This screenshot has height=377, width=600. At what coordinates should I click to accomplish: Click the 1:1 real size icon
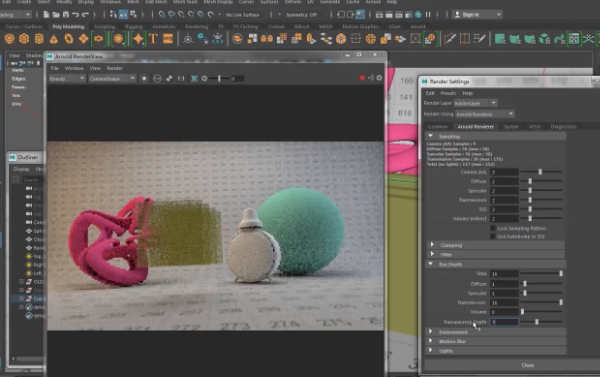click(181, 78)
